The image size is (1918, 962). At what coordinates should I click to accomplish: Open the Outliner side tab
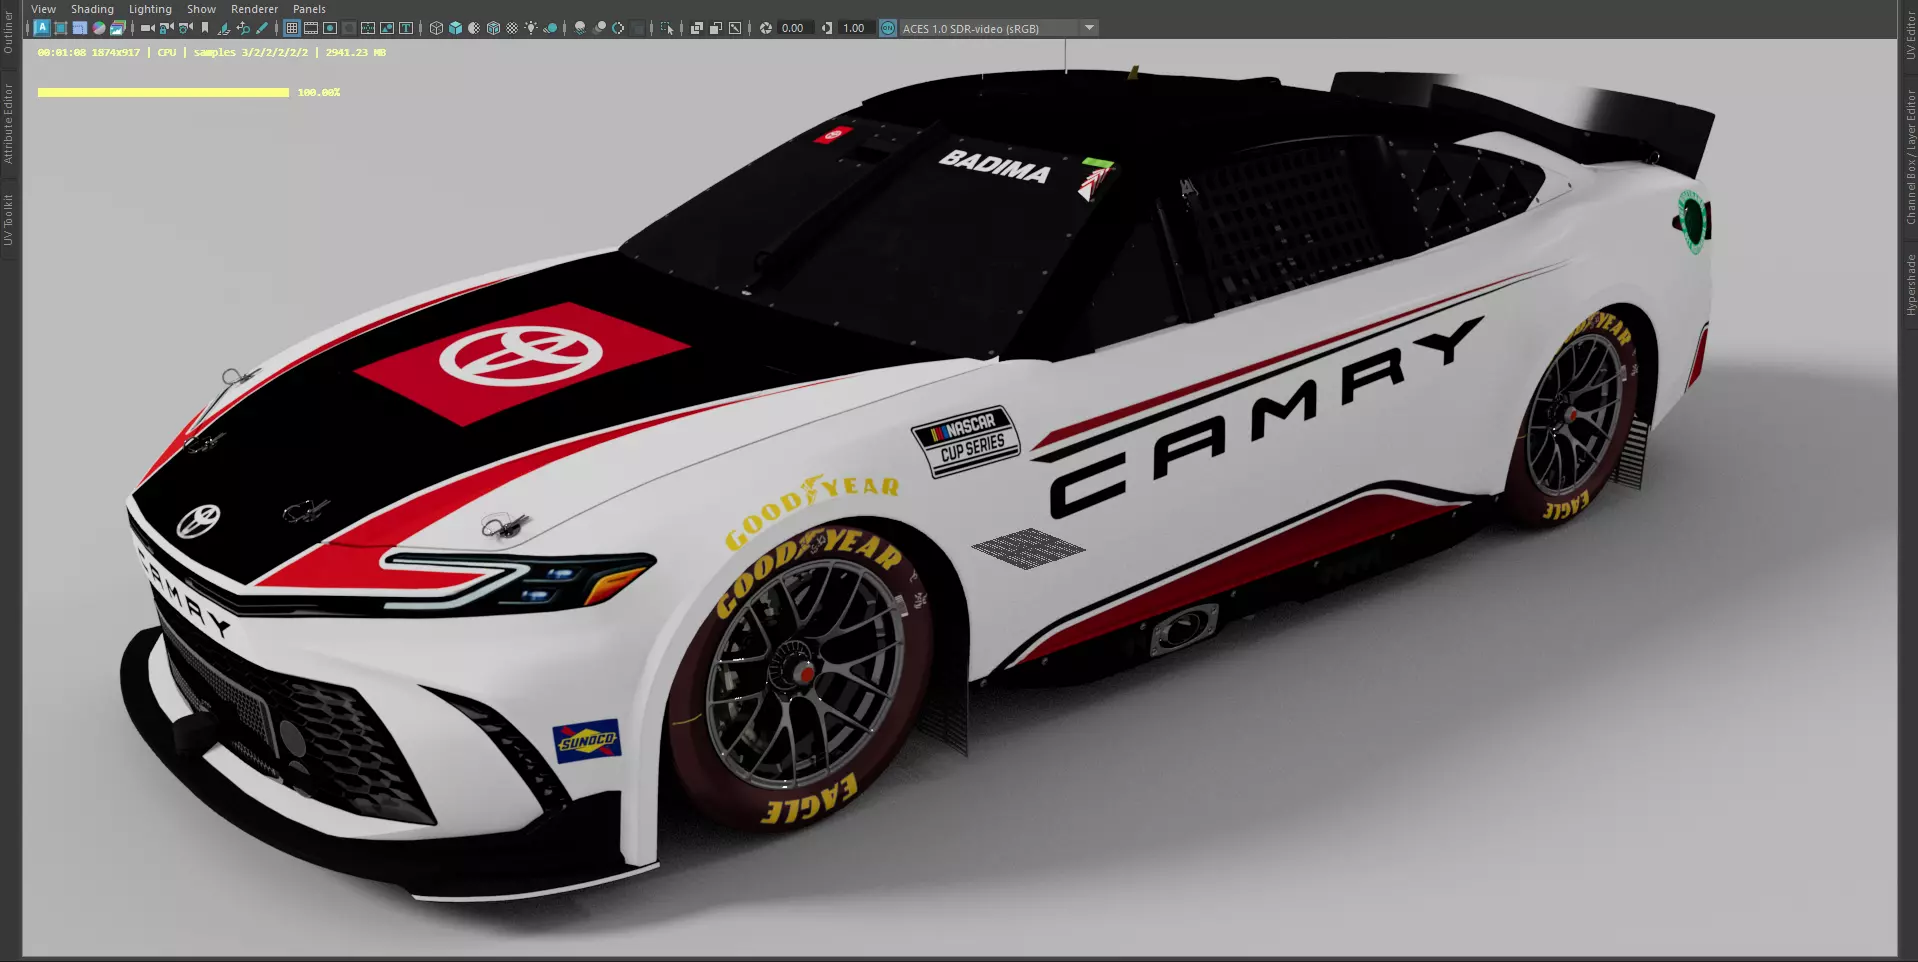pyautogui.click(x=8, y=32)
